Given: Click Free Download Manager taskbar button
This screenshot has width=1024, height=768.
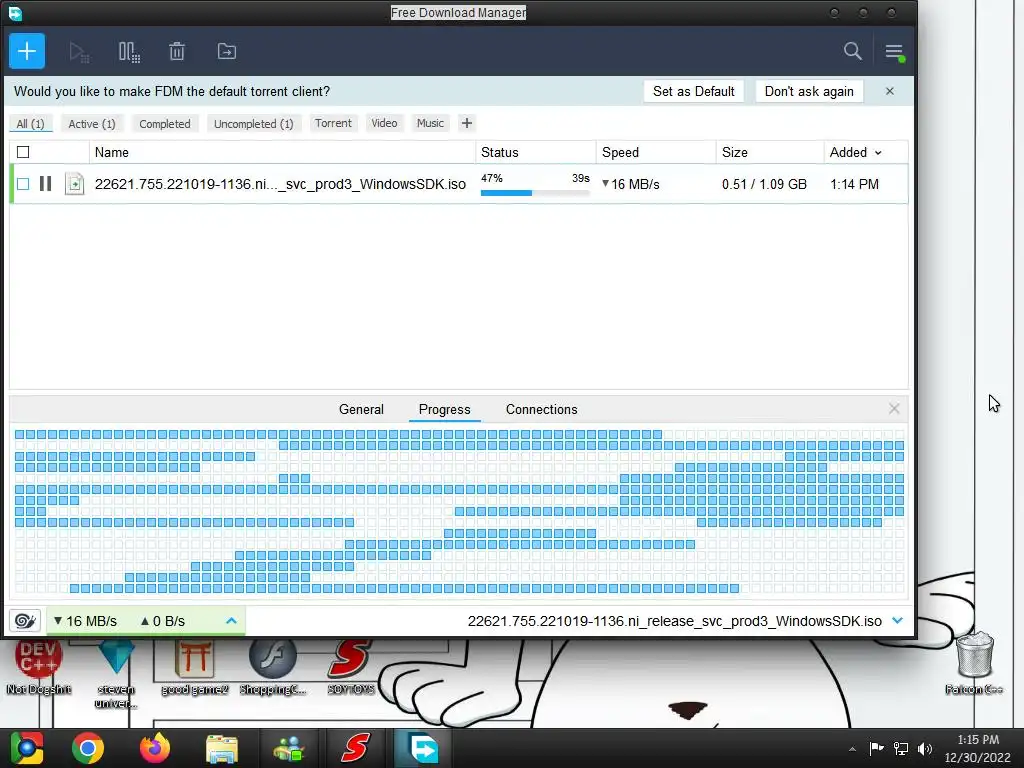Looking at the screenshot, I should 423,748.
